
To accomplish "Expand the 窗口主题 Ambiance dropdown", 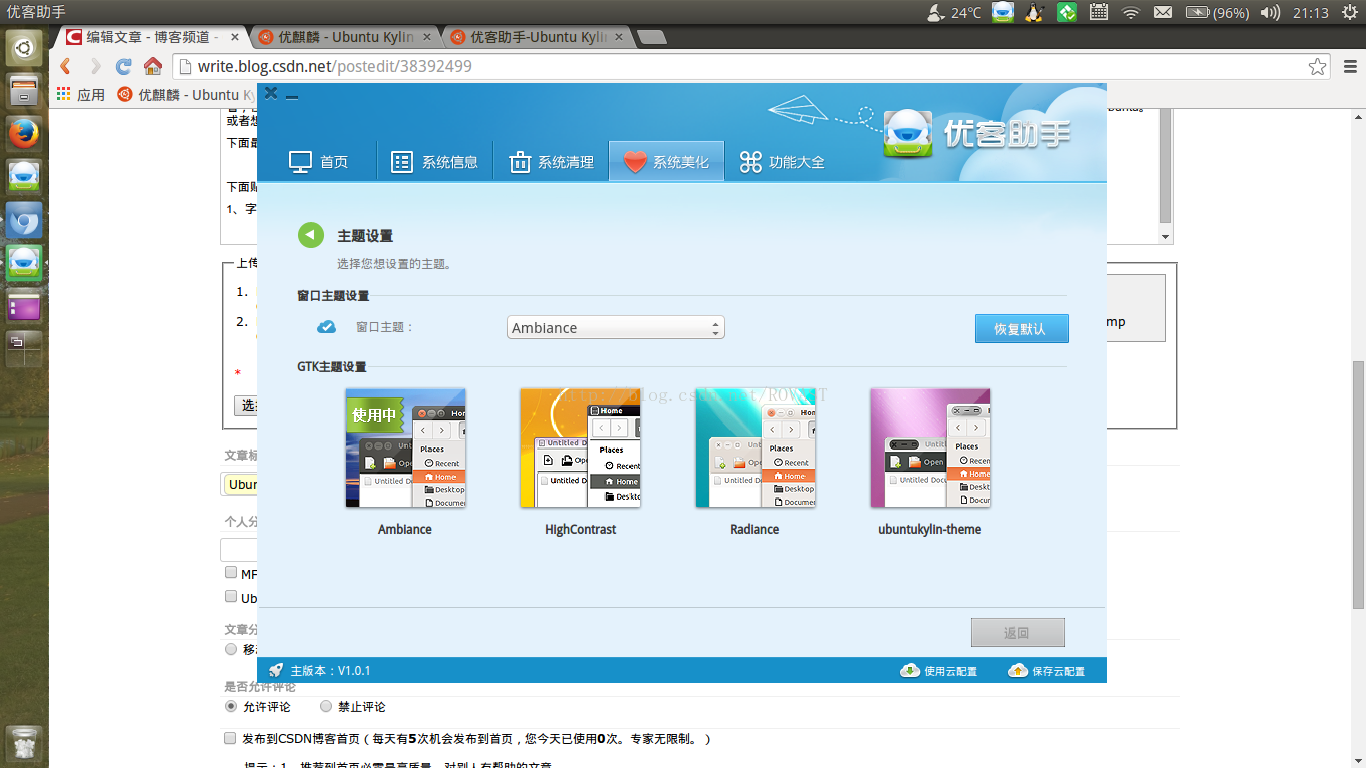I will [x=616, y=328].
